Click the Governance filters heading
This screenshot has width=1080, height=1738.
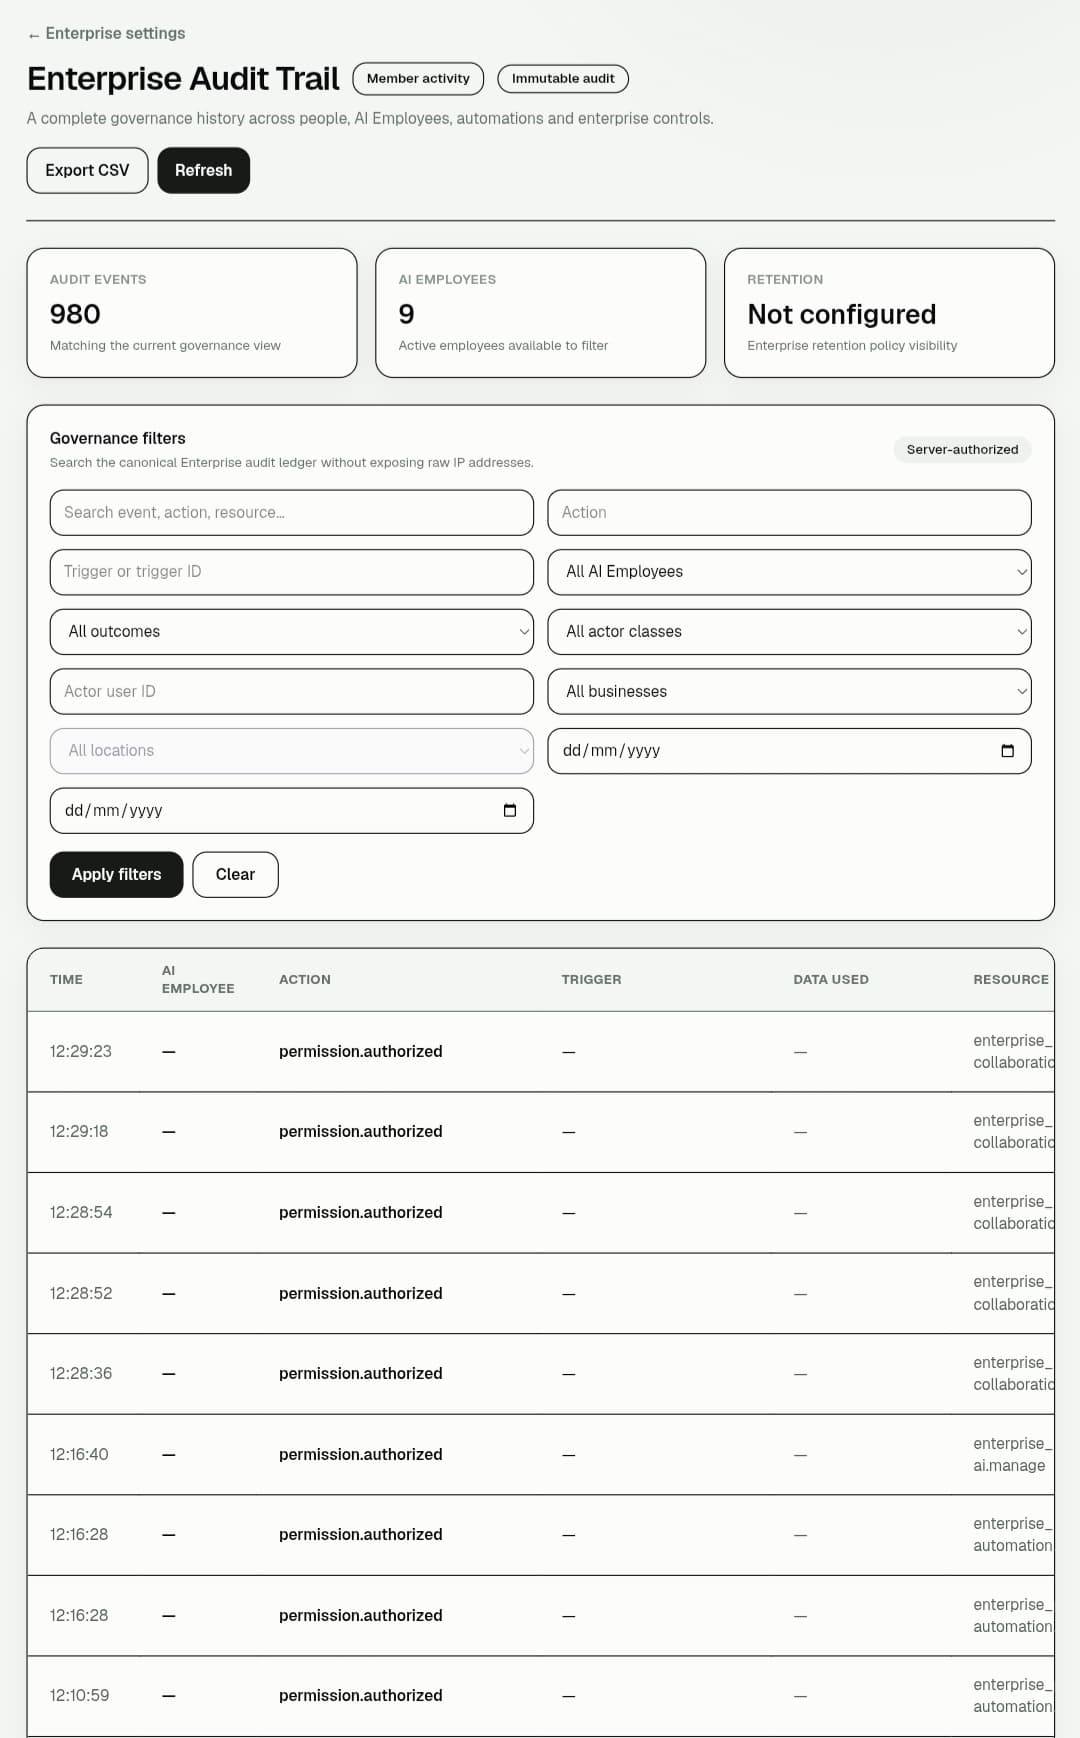[118, 438]
